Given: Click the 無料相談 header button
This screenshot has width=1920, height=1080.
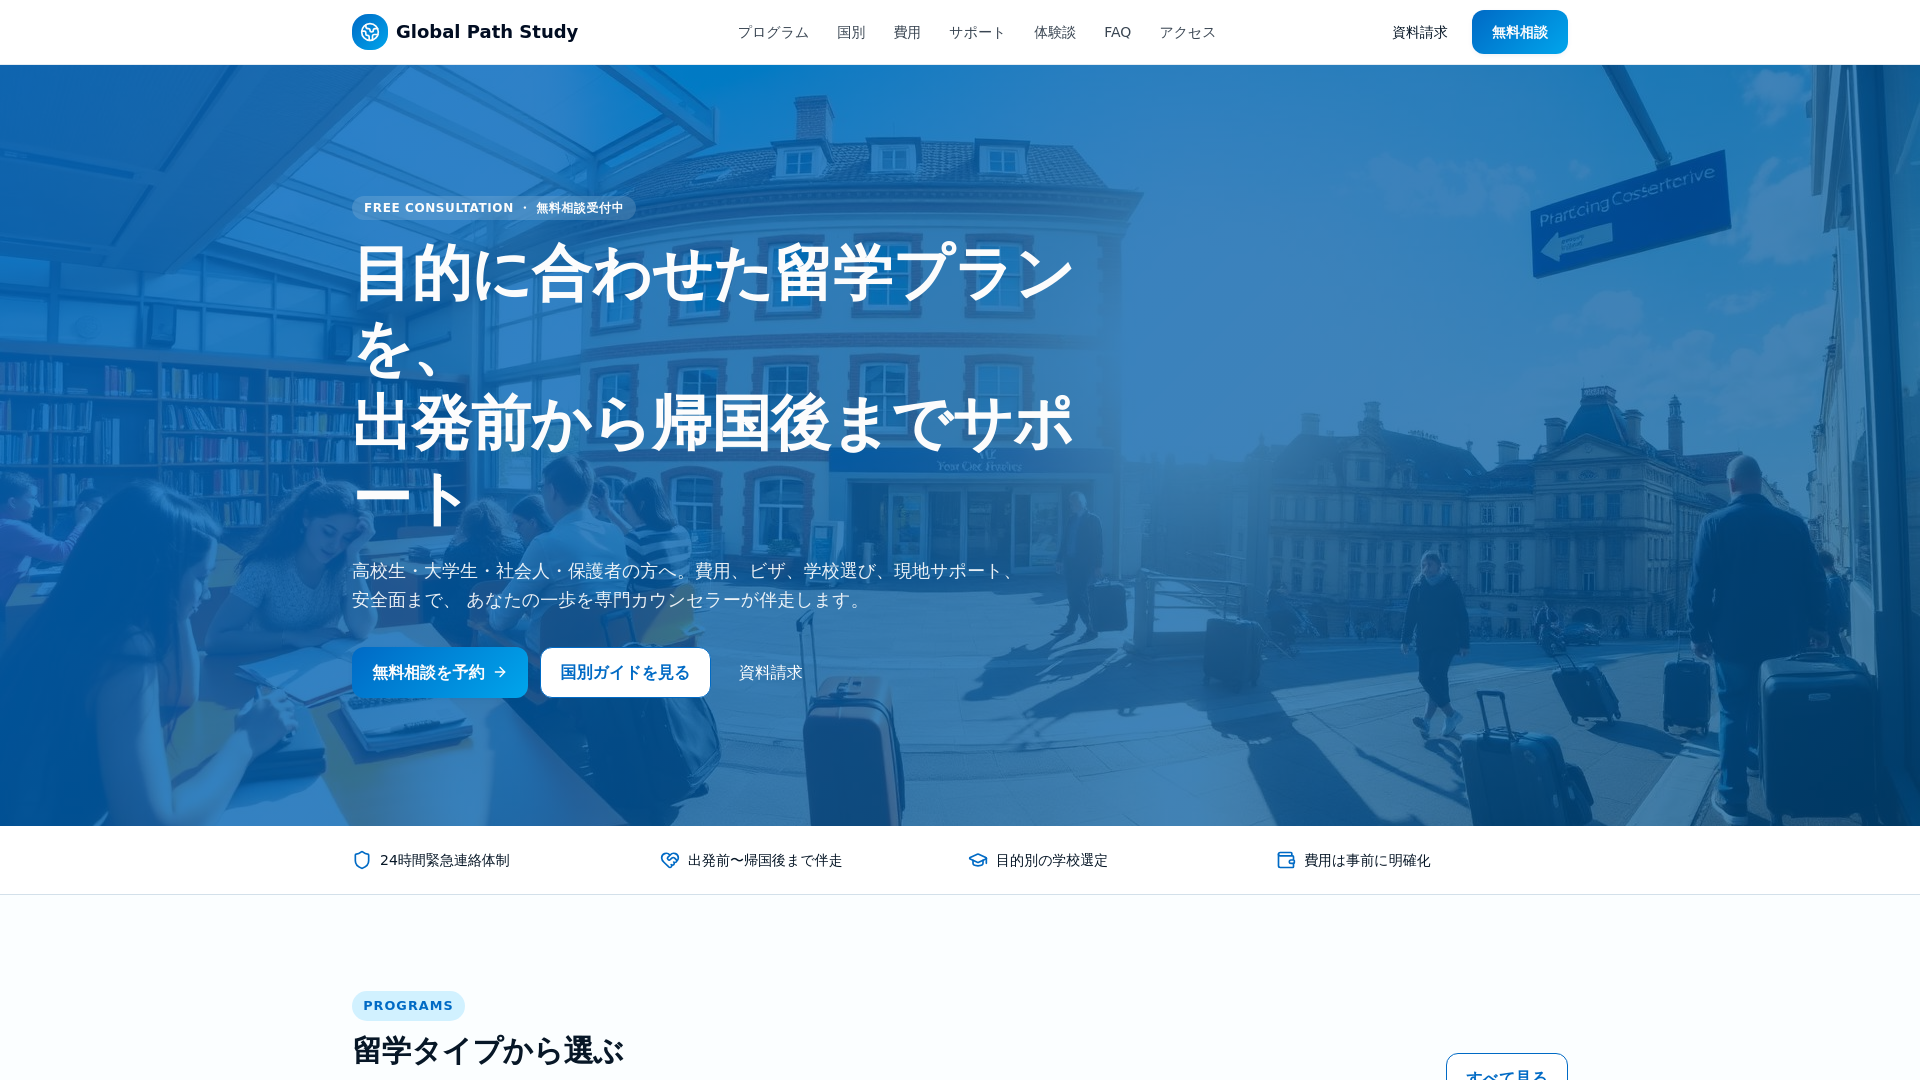Looking at the screenshot, I should click(x=1520, y=32).
